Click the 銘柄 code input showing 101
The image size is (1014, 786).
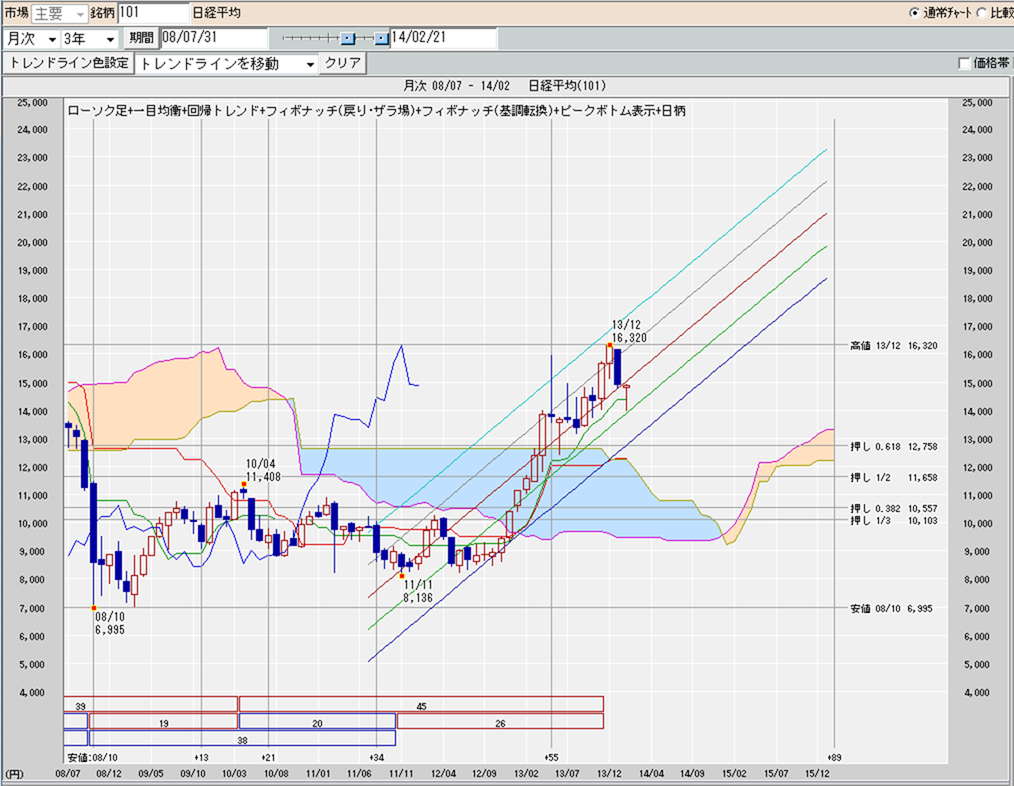[154, 13]
